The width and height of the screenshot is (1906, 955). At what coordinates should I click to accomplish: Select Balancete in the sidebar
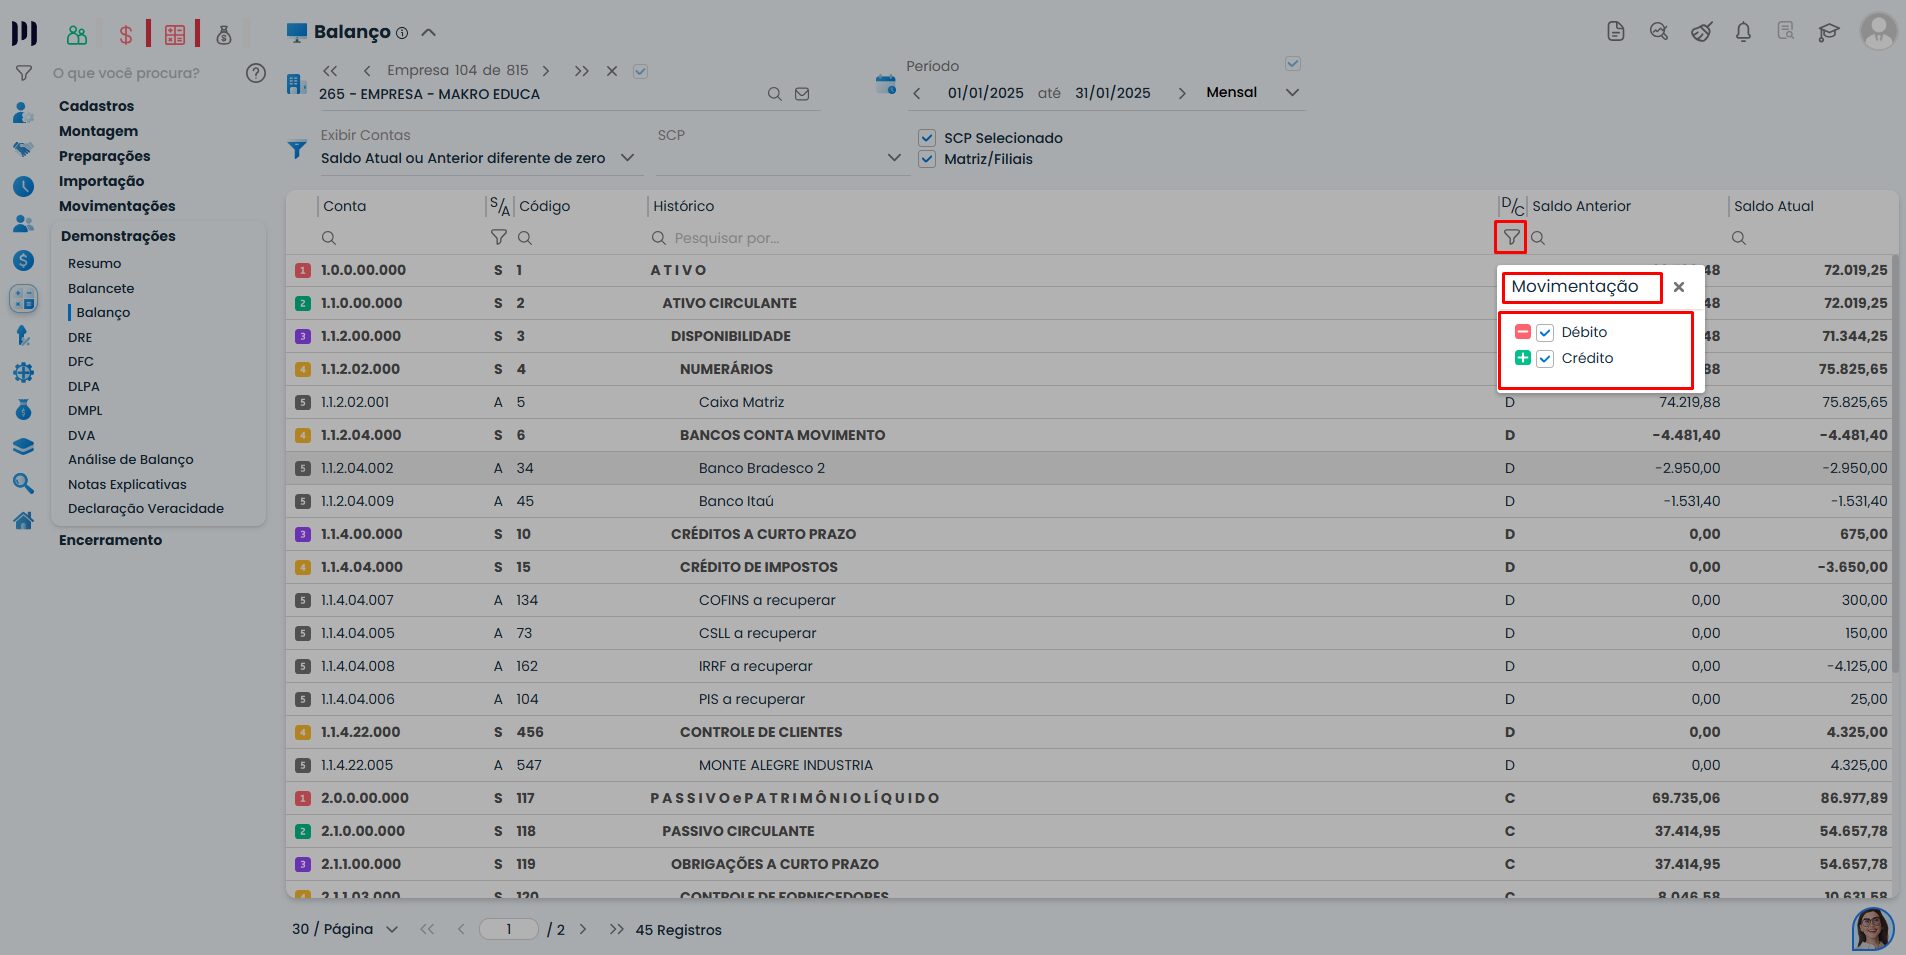click(x=101, y=288)
